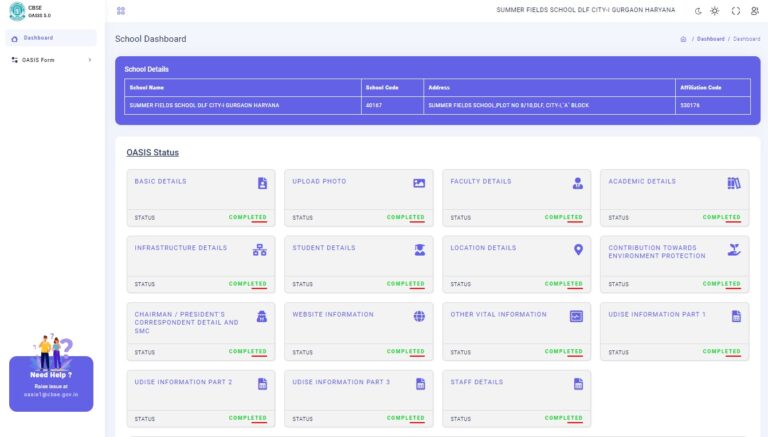768x437 pixels.
Task: Open the Upload Photo card icon
Action: tap(419, 183)
